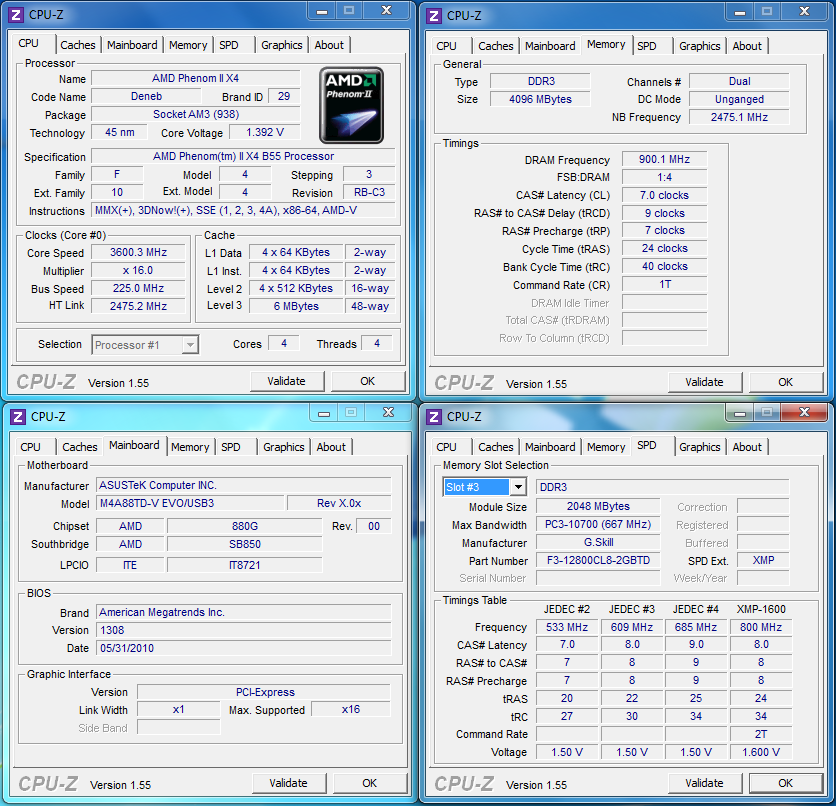Go to SPD tab in Mainboard window

[x=231, y=447]
